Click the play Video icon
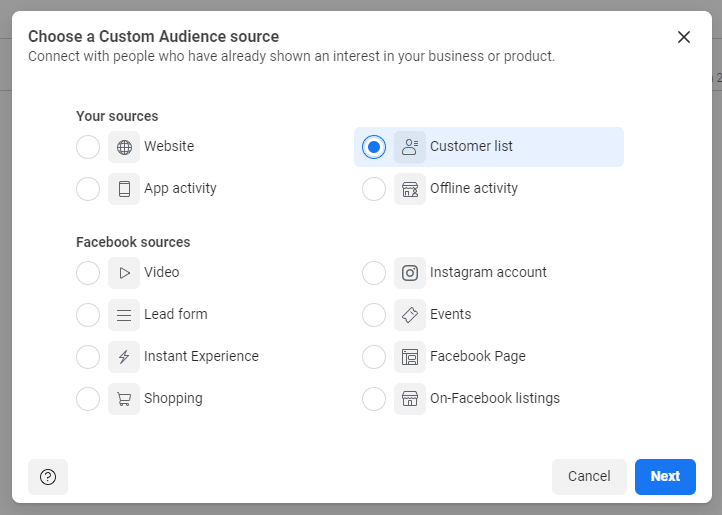The width and height of the screenshot is (722, 515). point(124,273)
